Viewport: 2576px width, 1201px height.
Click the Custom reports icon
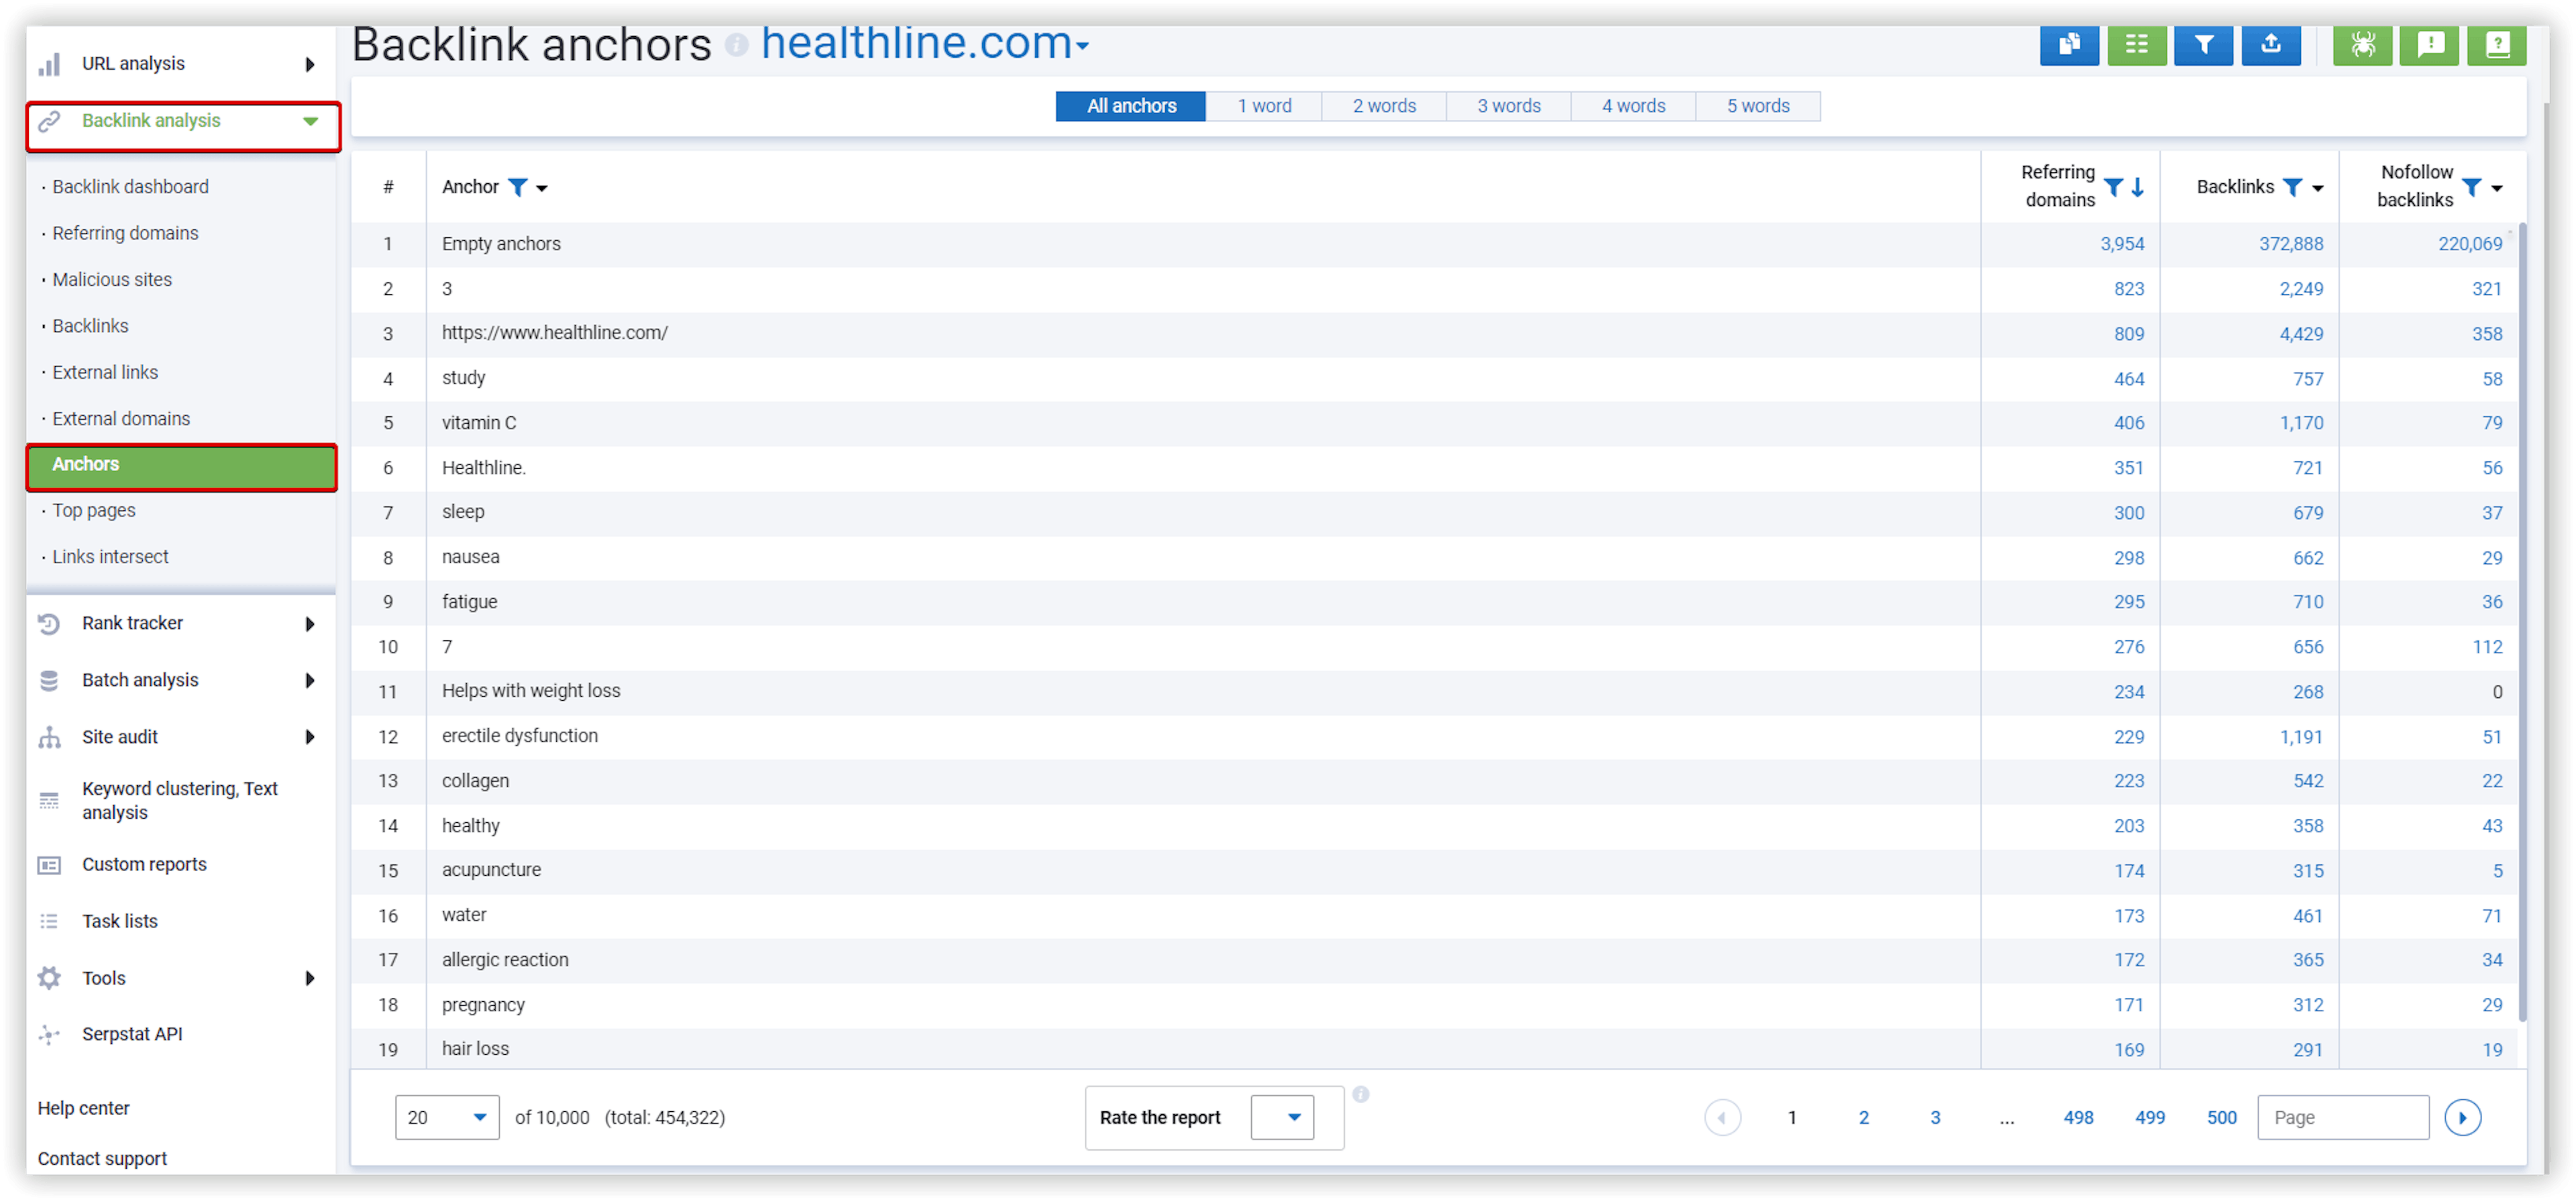point(49,866)
